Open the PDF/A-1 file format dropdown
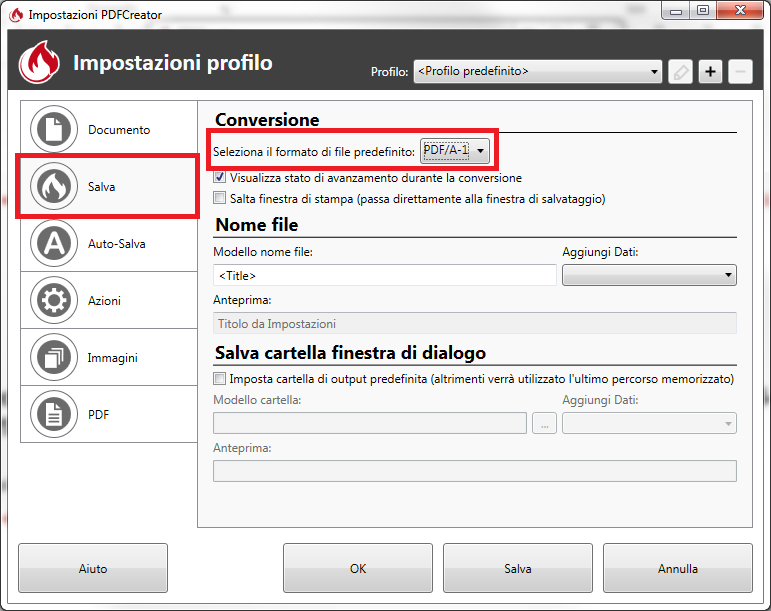Screen dimensions: 771x611 [455, 150]
